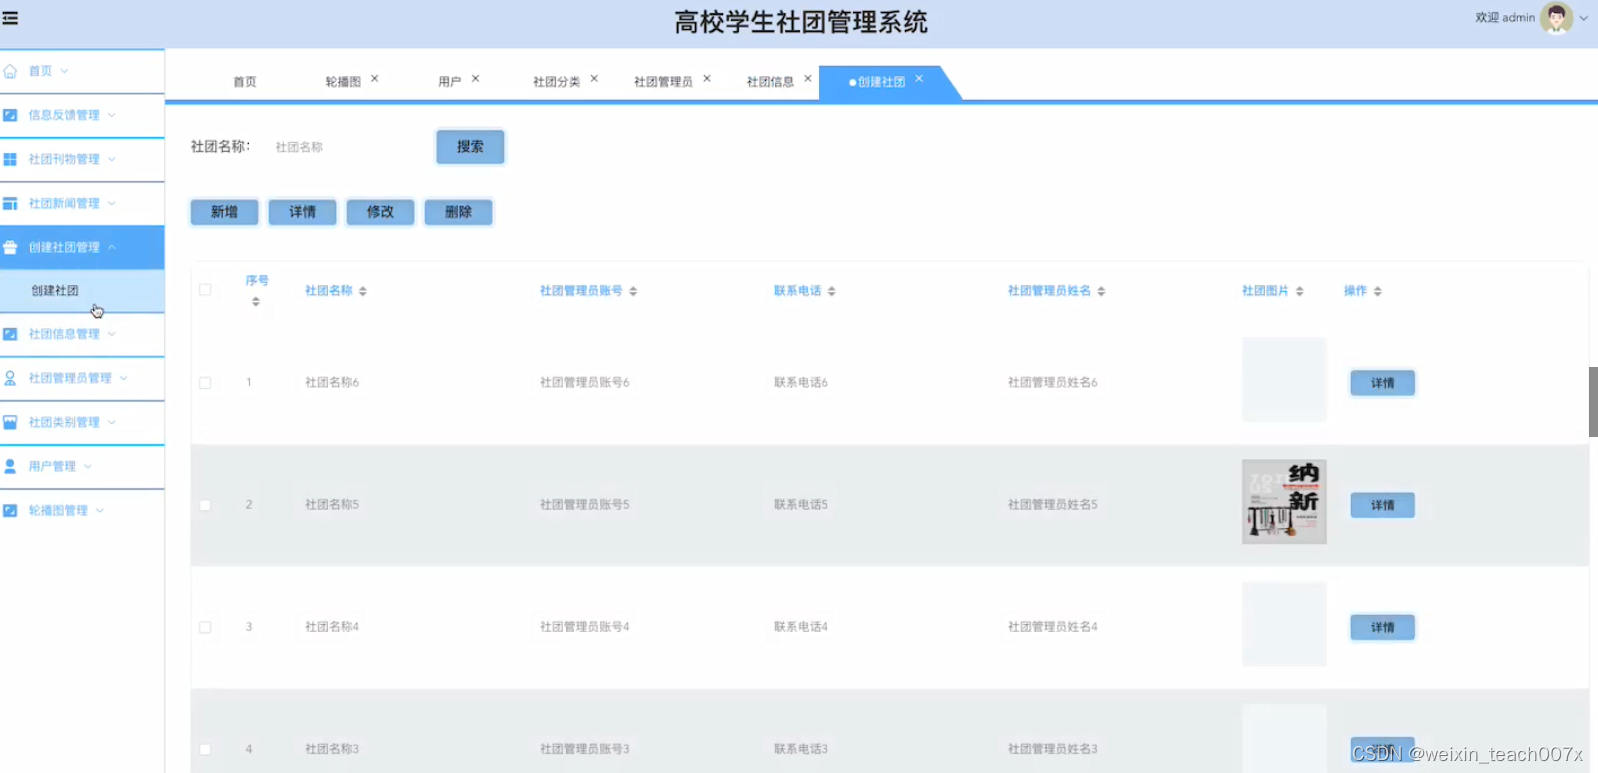Viewport: 1598px width, 773px height.
Task: Click the 用户管理 user icon
Action: coord(10,466)
